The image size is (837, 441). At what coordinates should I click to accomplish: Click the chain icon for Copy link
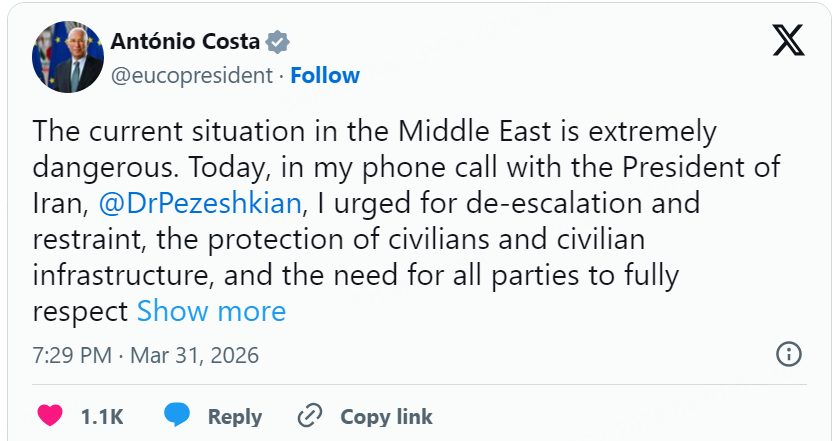point(311,415)
